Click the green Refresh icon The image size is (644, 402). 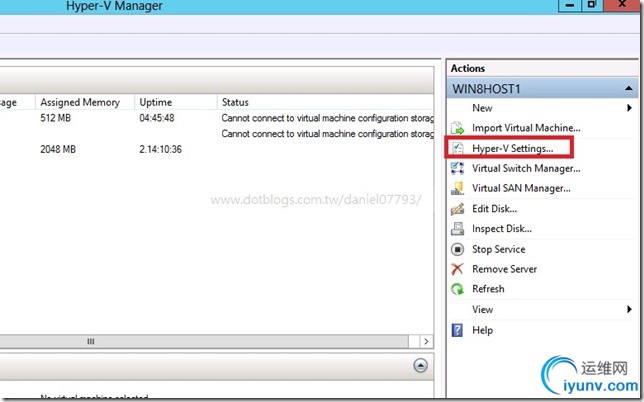[458, 289]
